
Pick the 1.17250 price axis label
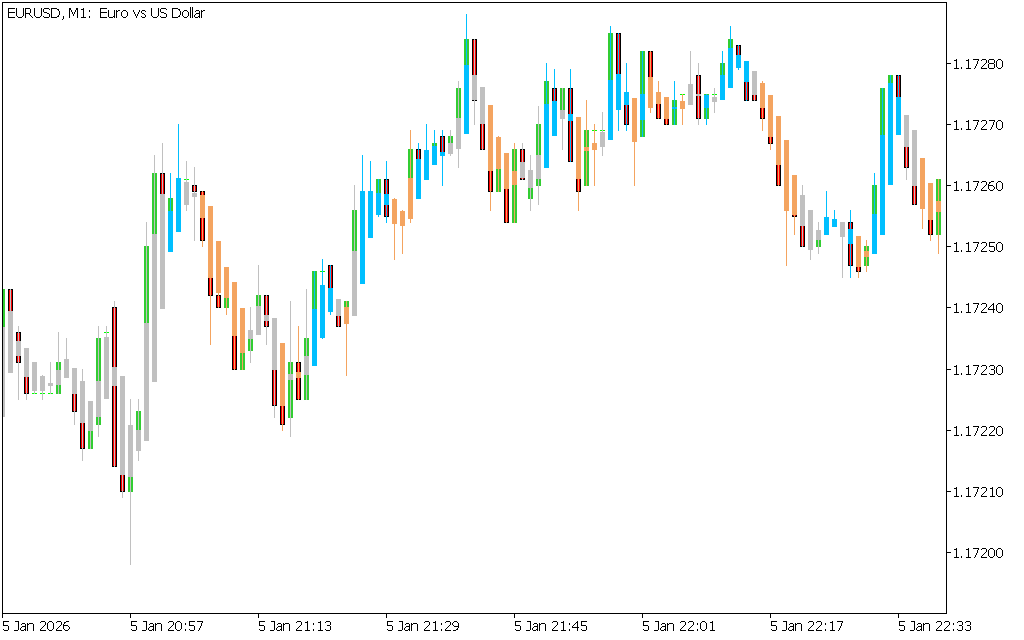pos(979,247)
